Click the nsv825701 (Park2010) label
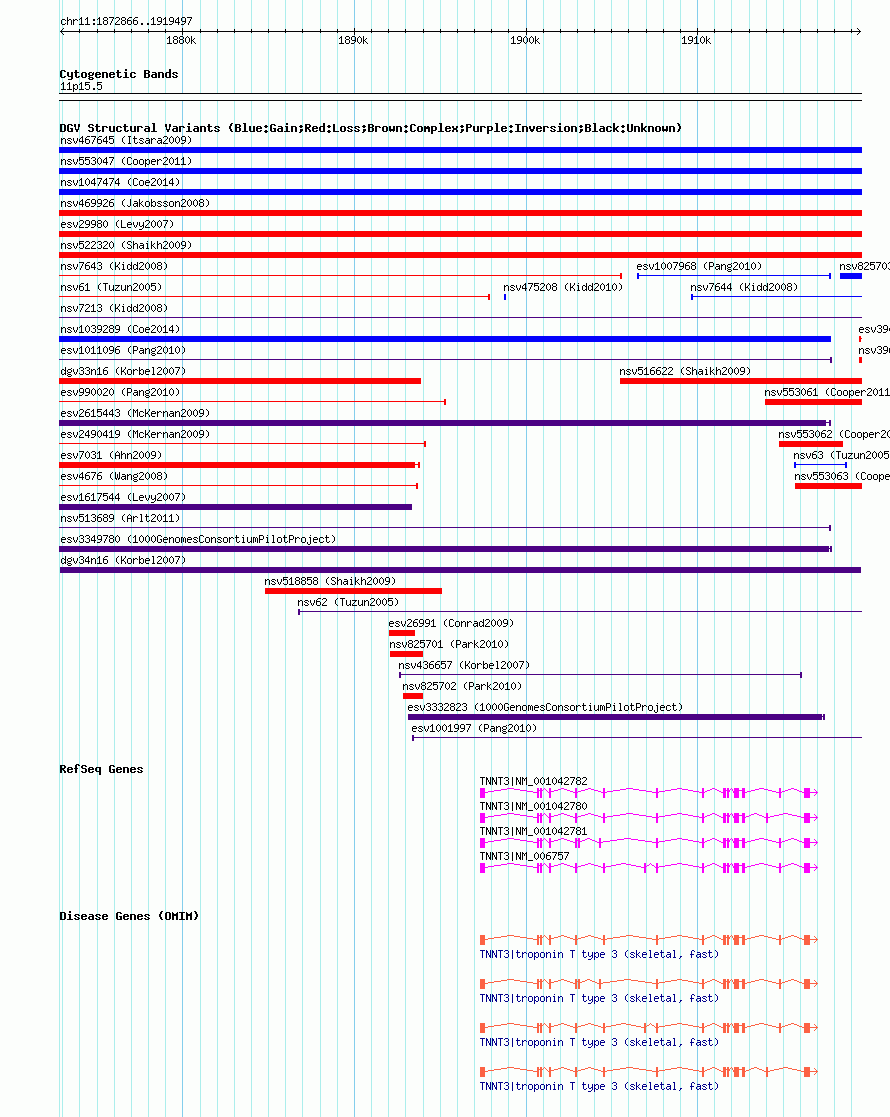This screenshot has height=1117, width=890. tap(449, 645)
